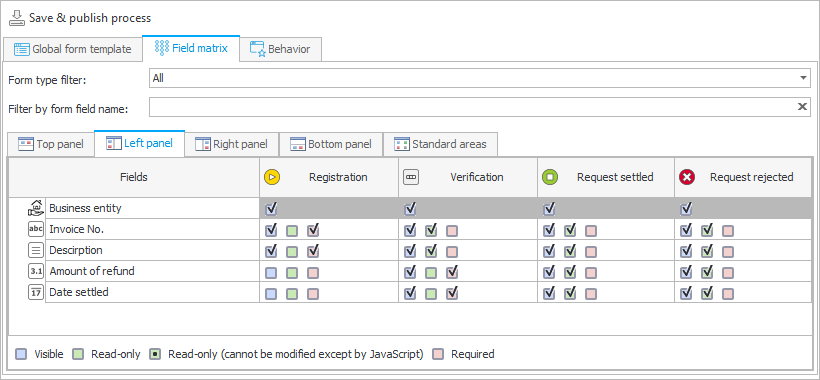Click the Read-only JavaScript legend swatch
Image resolution: width=820 pixels, height=380 pixels.
tap(155, 354)
